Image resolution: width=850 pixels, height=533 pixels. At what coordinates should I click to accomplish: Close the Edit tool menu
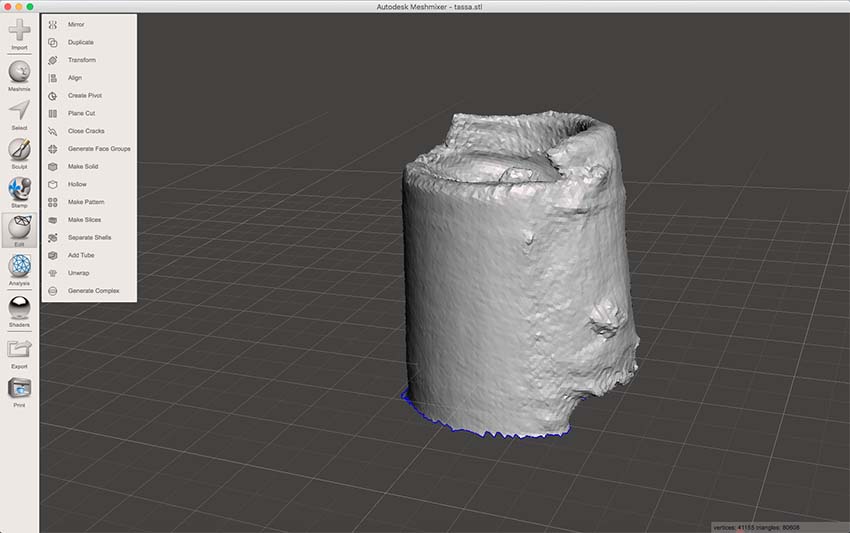[x=19, y=228]
